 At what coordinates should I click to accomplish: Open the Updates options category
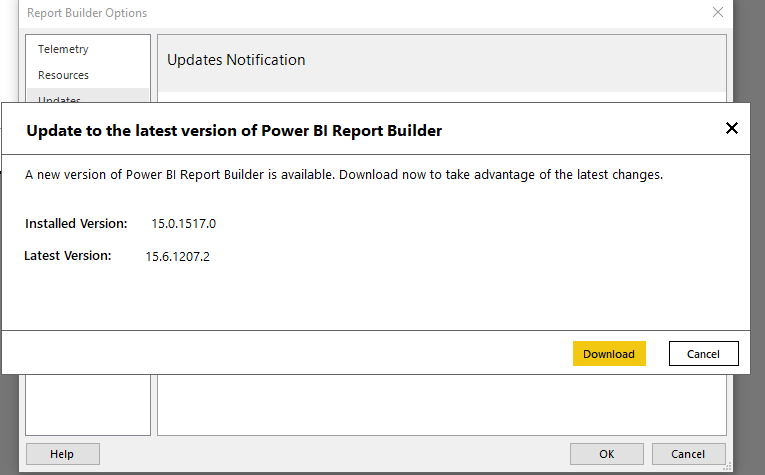88,96
